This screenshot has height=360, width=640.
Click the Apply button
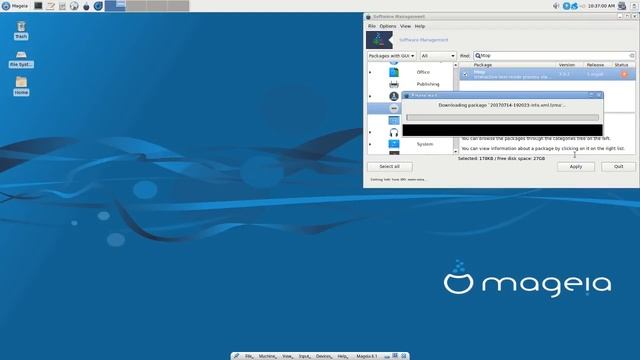coord(576,167)
